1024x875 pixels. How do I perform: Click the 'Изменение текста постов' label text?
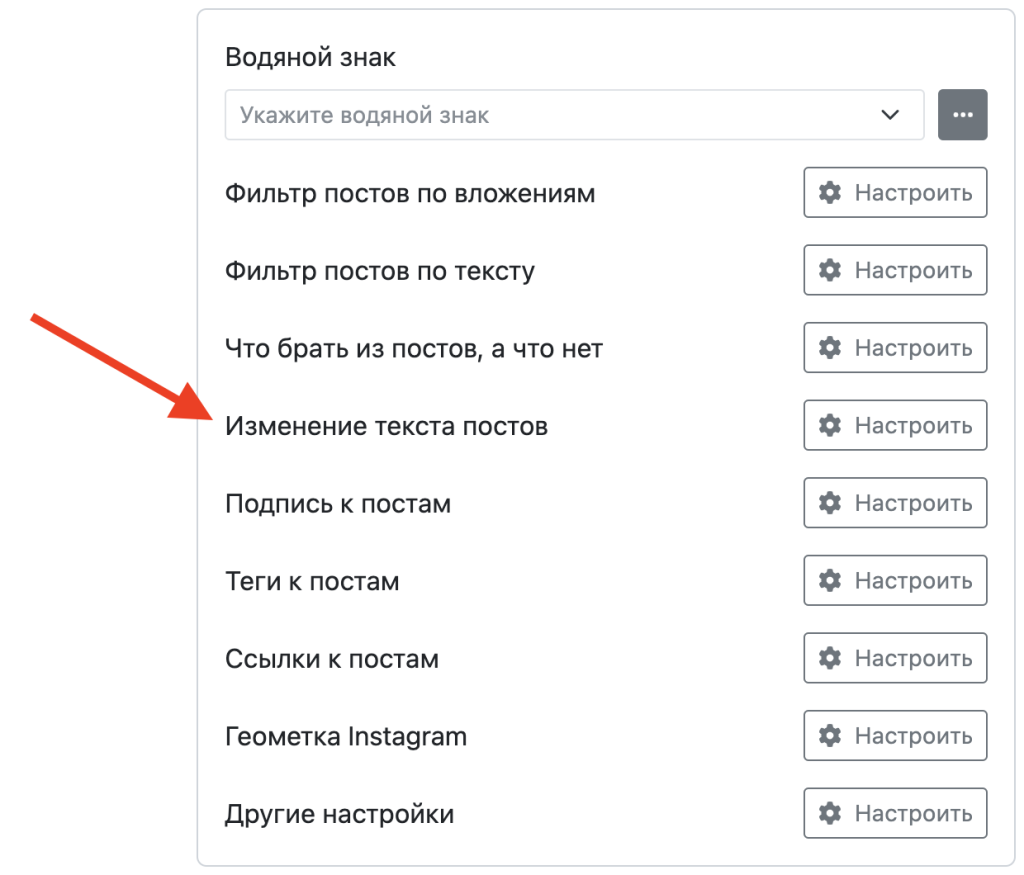pyautogui.click(x=386, y=427)
